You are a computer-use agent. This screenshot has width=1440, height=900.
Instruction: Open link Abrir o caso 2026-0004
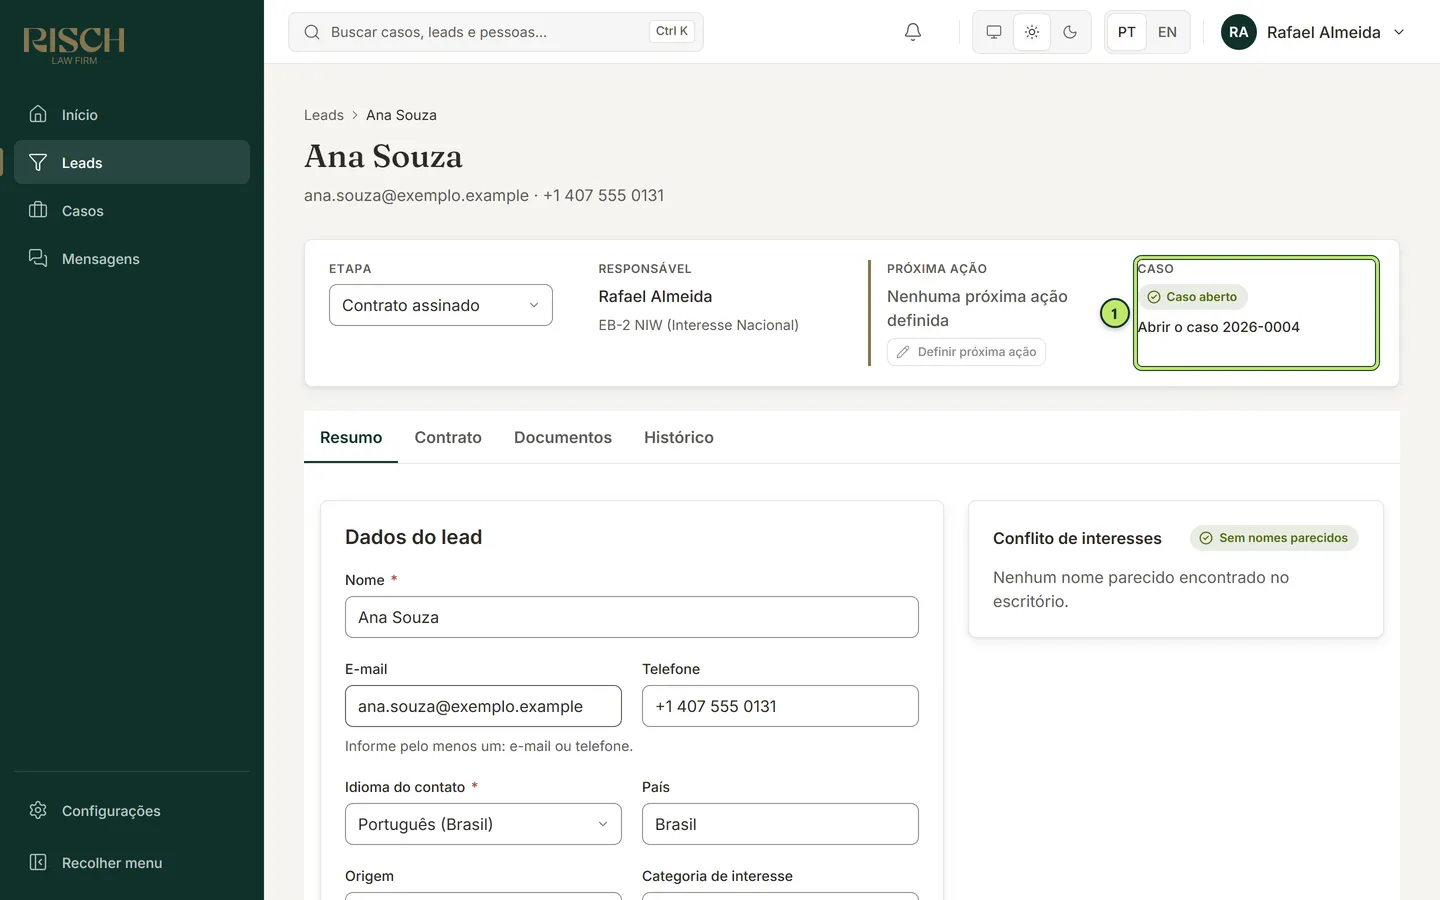tap(1219, 327)
